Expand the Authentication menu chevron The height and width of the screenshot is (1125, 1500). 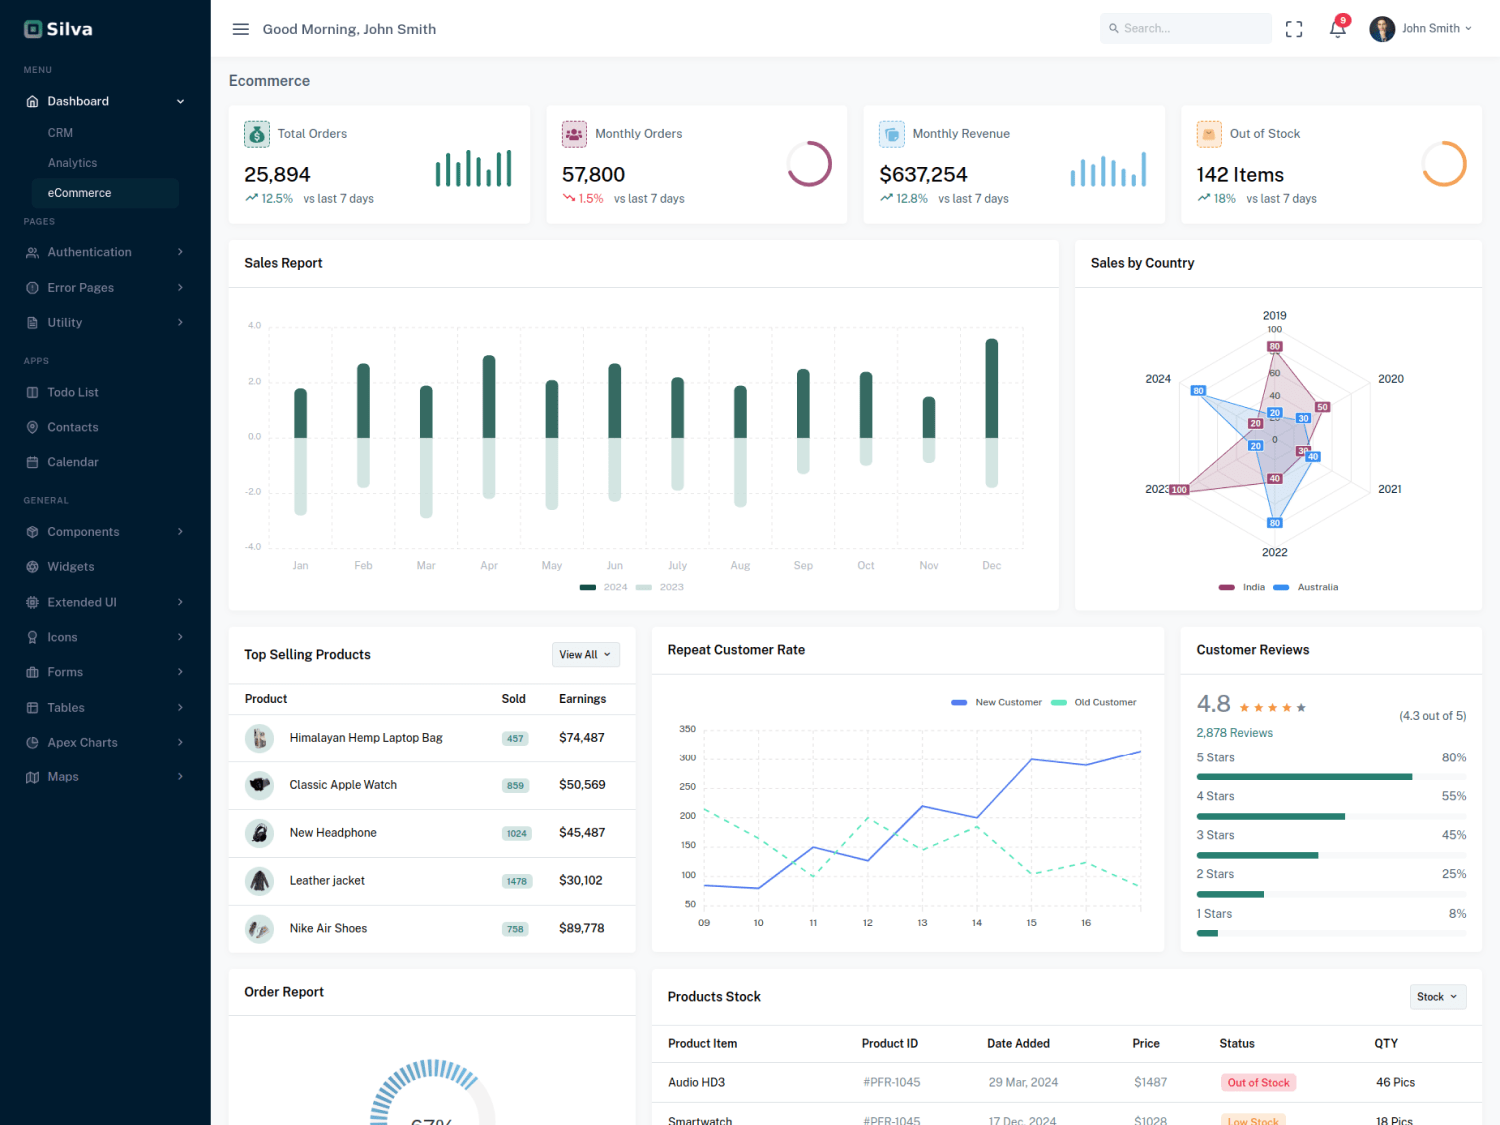point(180,252)
